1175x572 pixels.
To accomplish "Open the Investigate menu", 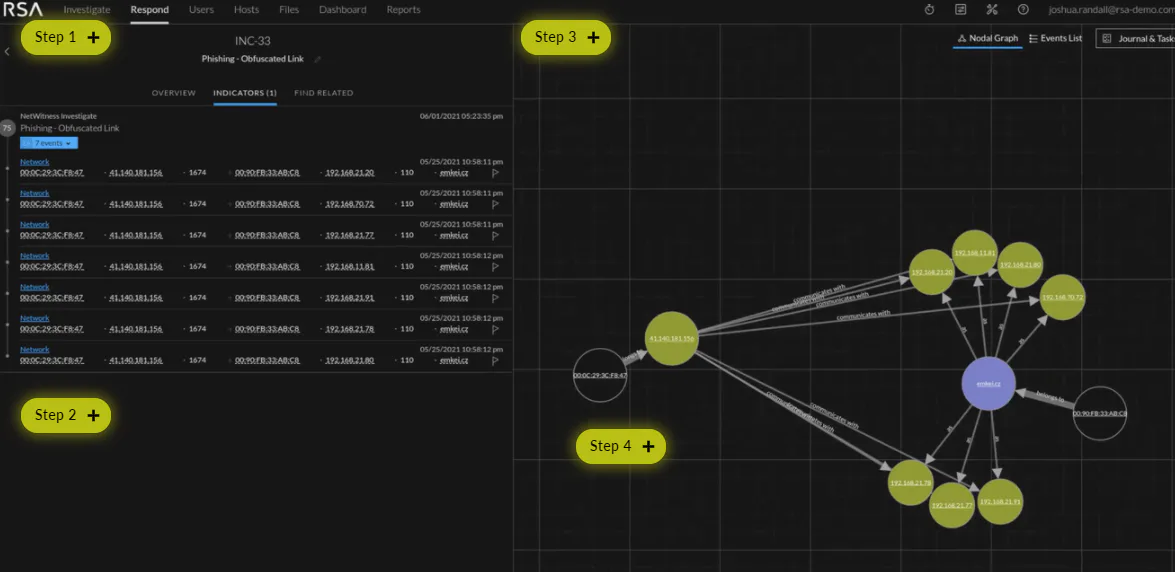I will (x=87, y=10).
